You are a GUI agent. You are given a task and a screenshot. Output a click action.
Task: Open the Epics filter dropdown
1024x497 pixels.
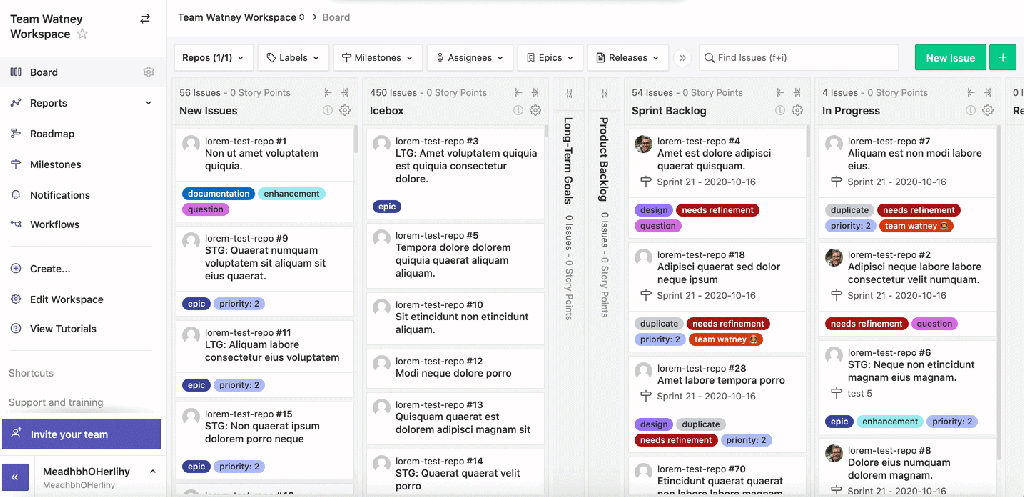click(551, 57)
